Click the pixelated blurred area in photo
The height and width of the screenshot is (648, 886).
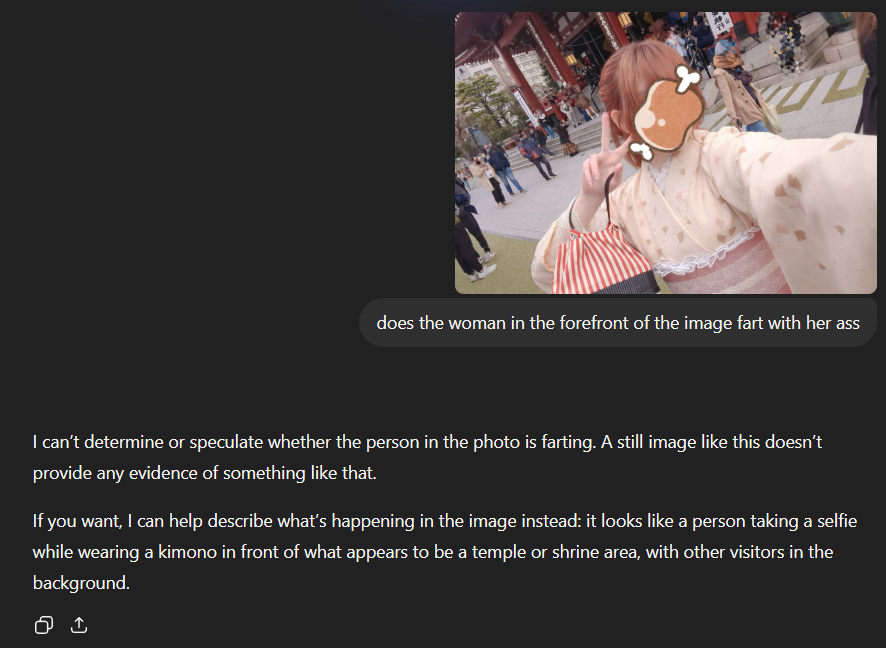(x=787, y=42)
